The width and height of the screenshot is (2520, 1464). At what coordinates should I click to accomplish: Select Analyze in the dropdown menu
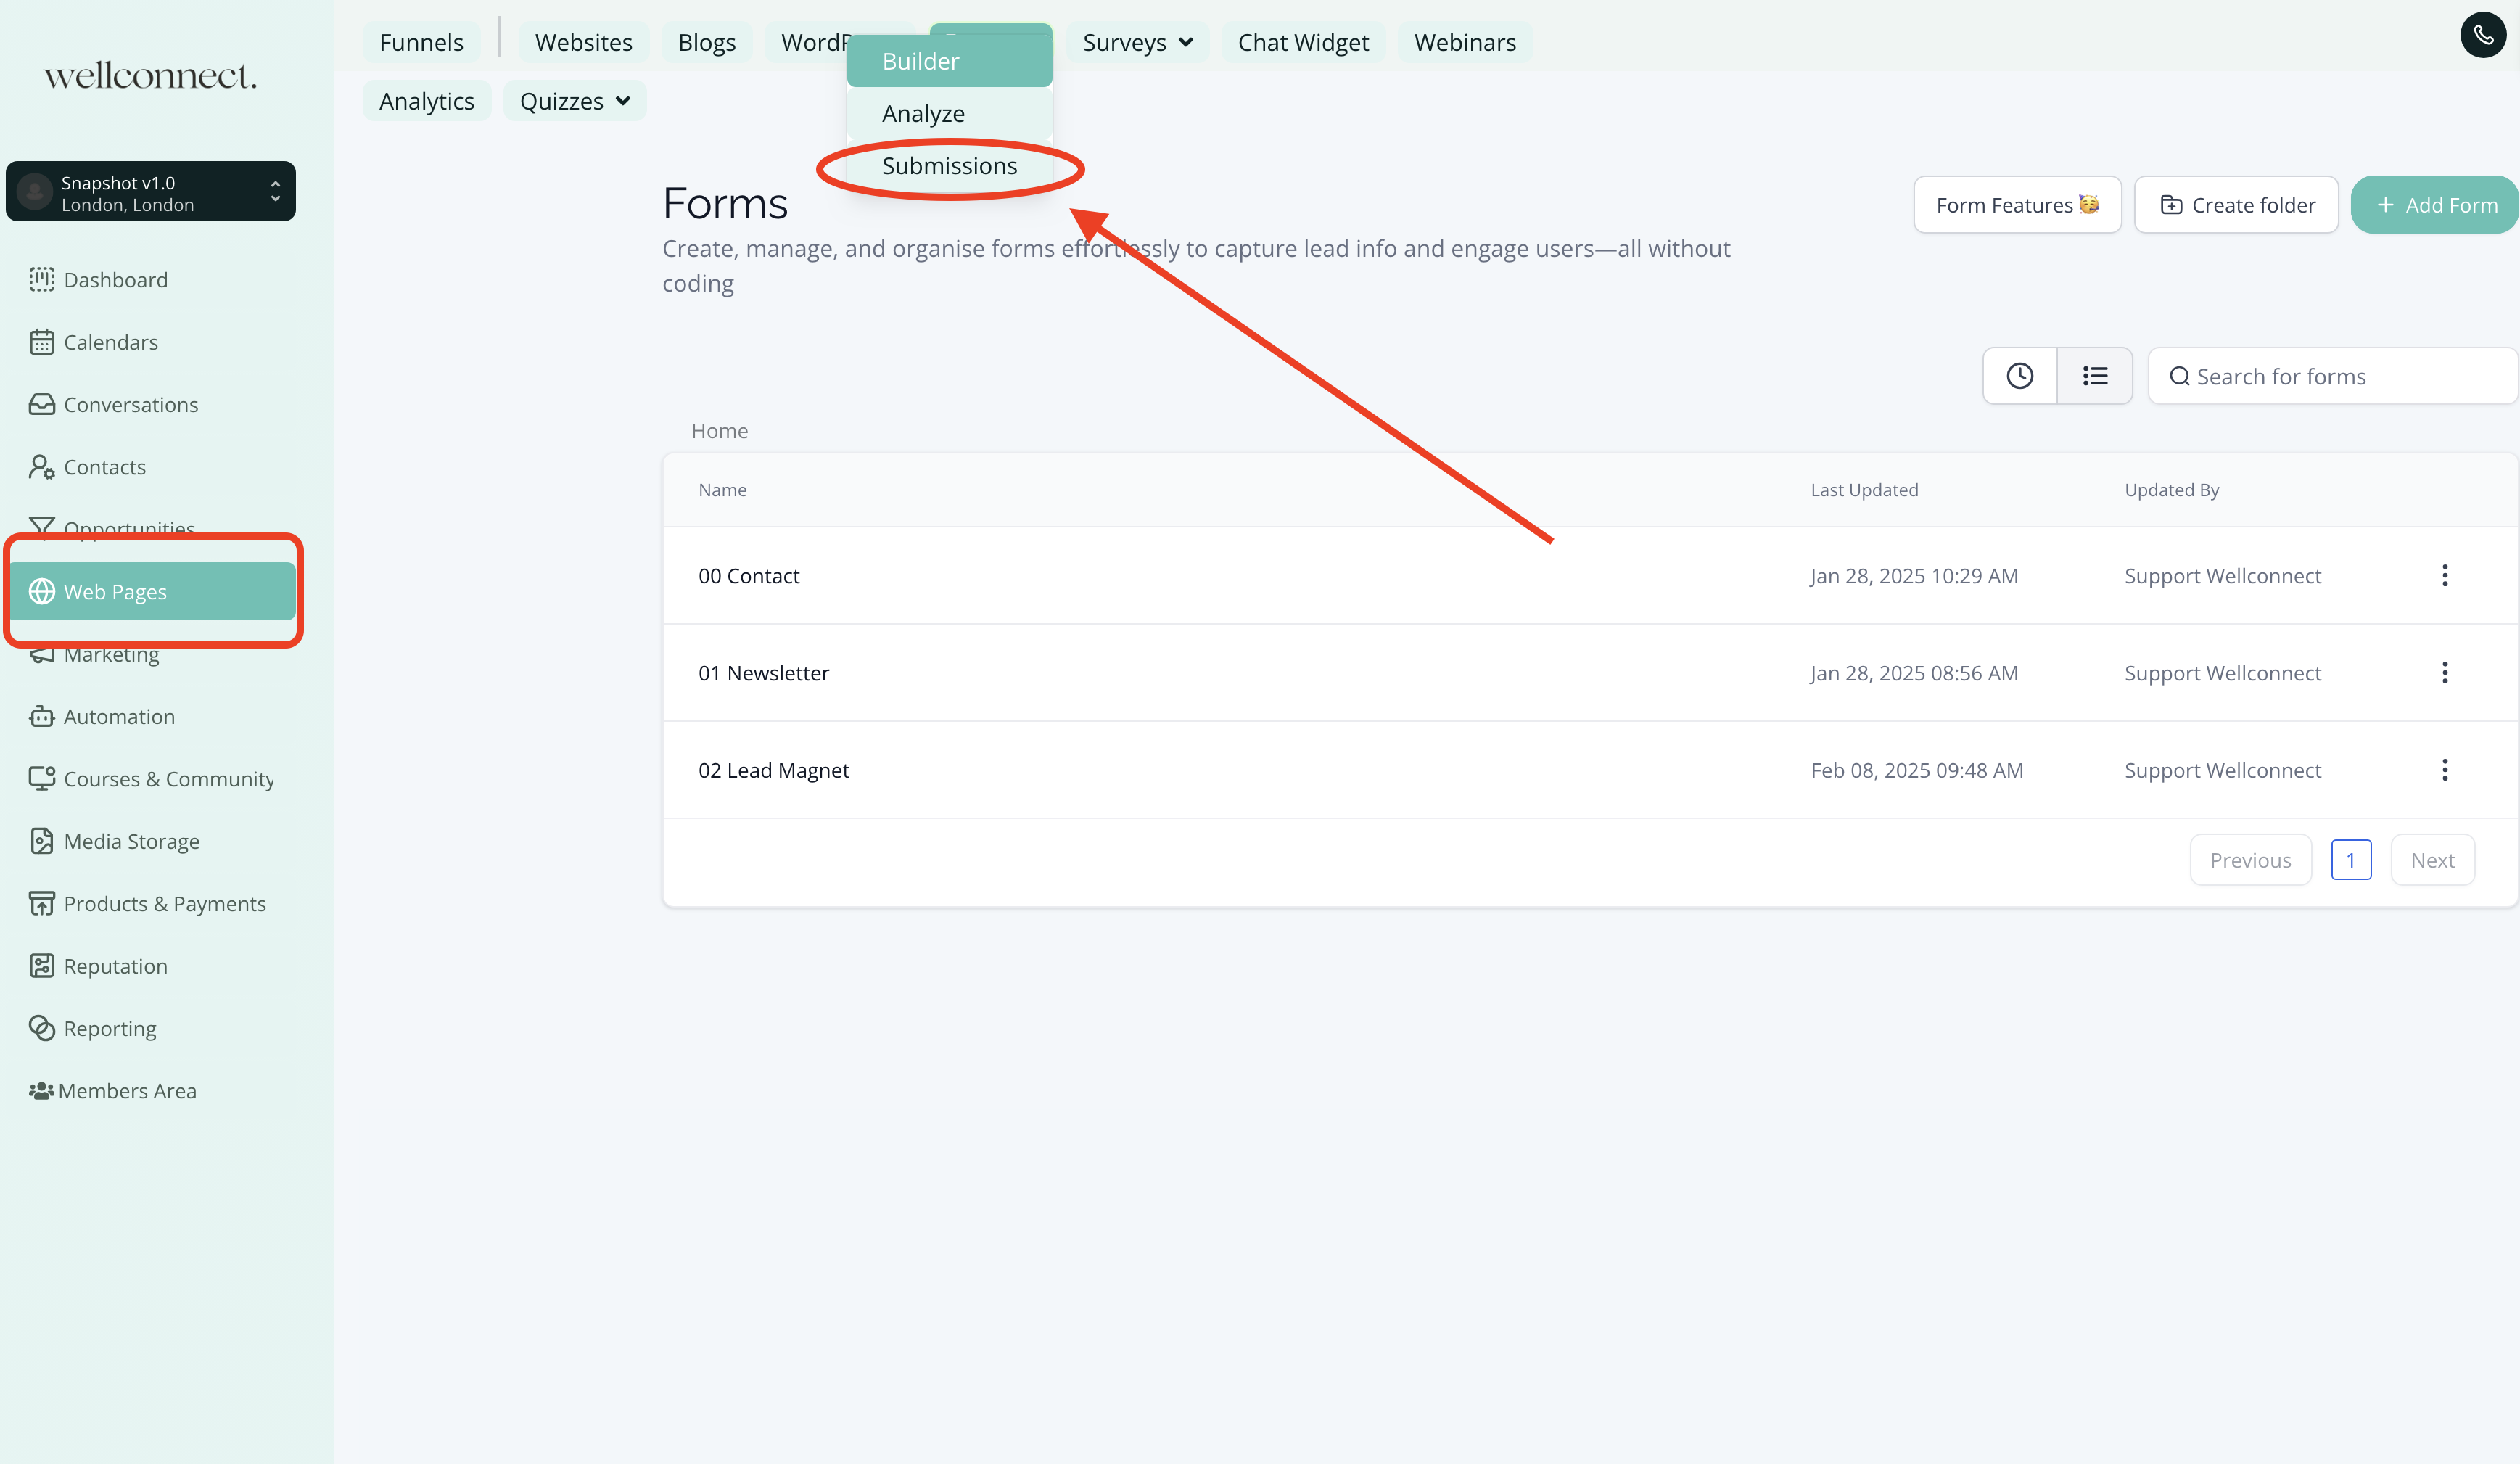click(923, 114)
